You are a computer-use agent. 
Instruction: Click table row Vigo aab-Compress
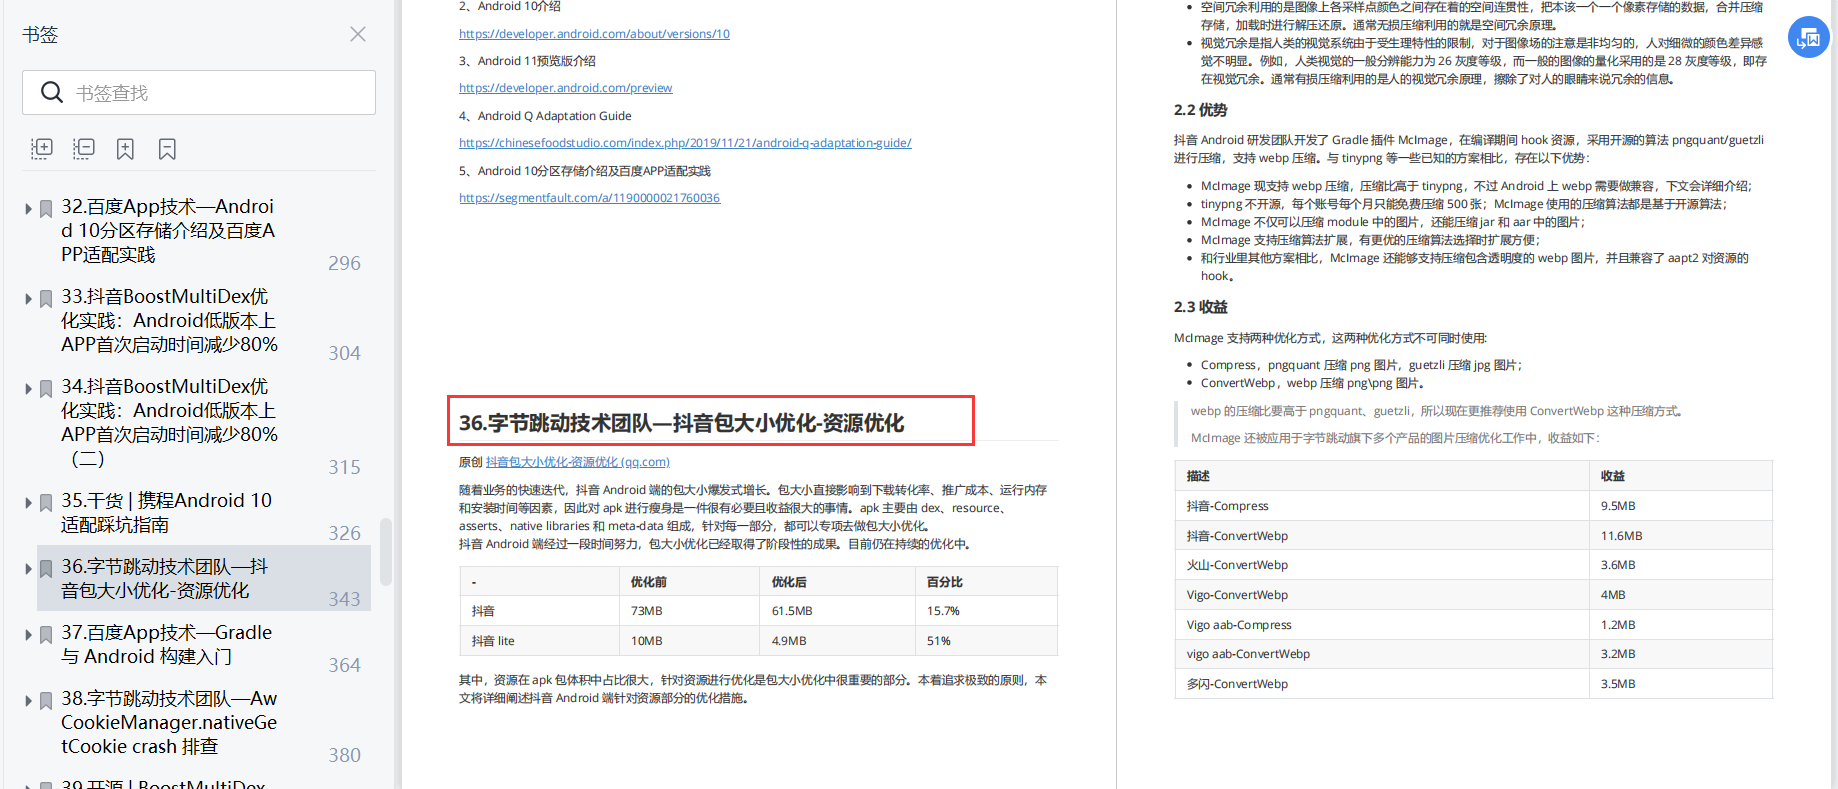tap(1473, 625)
